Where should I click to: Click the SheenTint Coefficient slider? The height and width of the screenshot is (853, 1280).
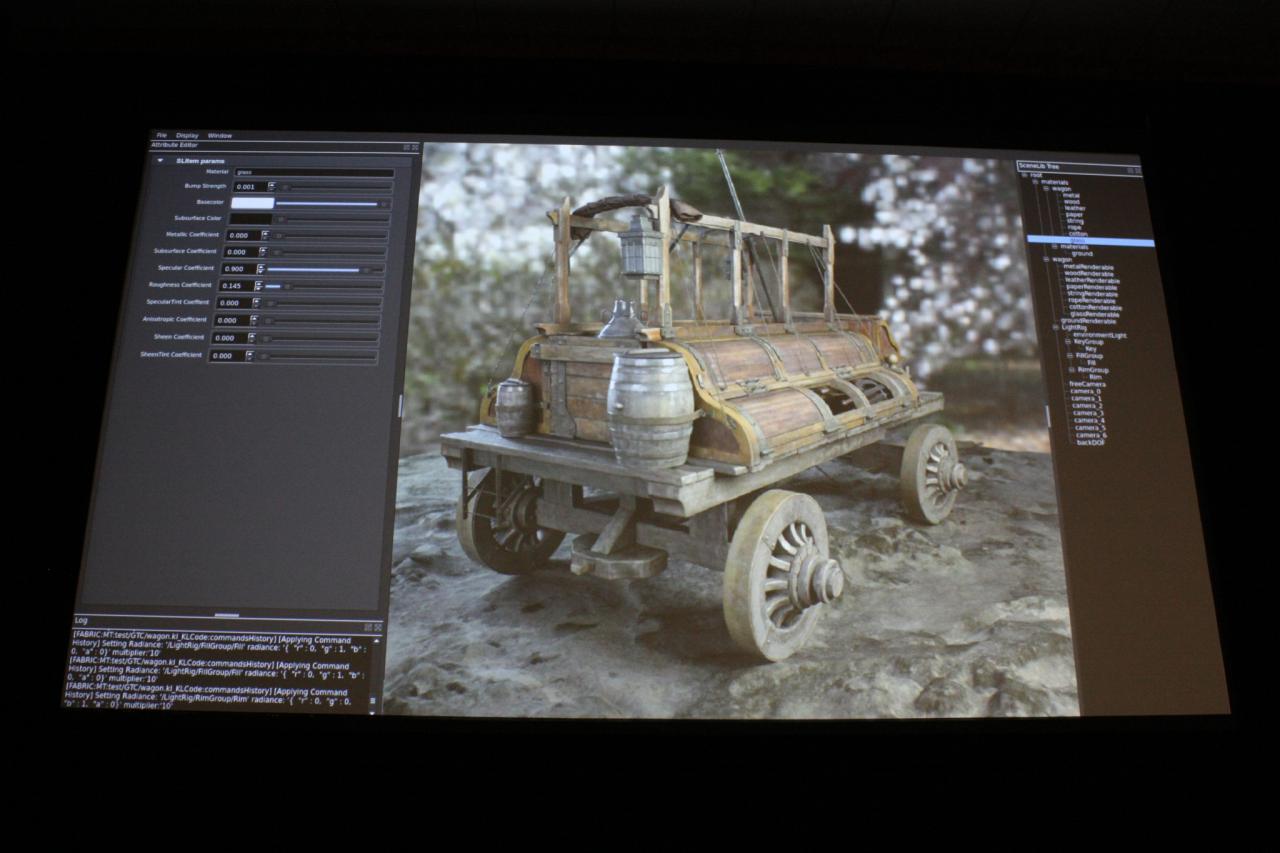tap(315, 356)
